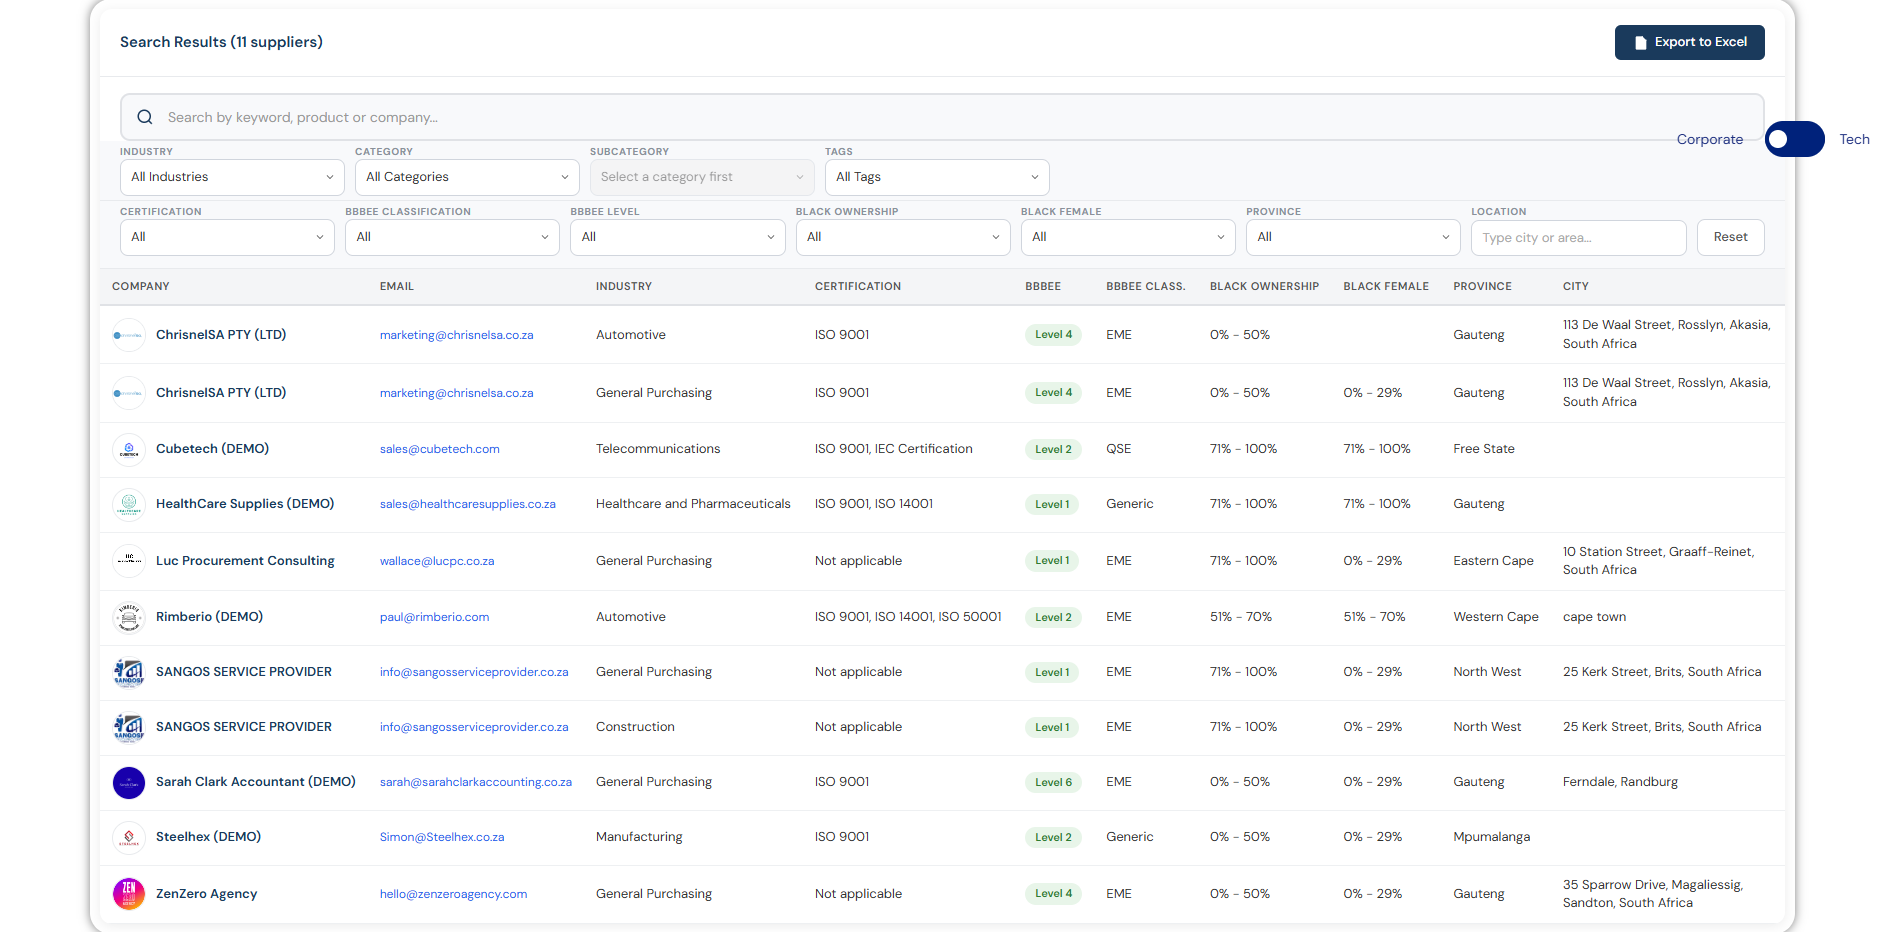Select the Steelhex (DEMO) logo
The image size is (1892, 932).
coord(128,837)
